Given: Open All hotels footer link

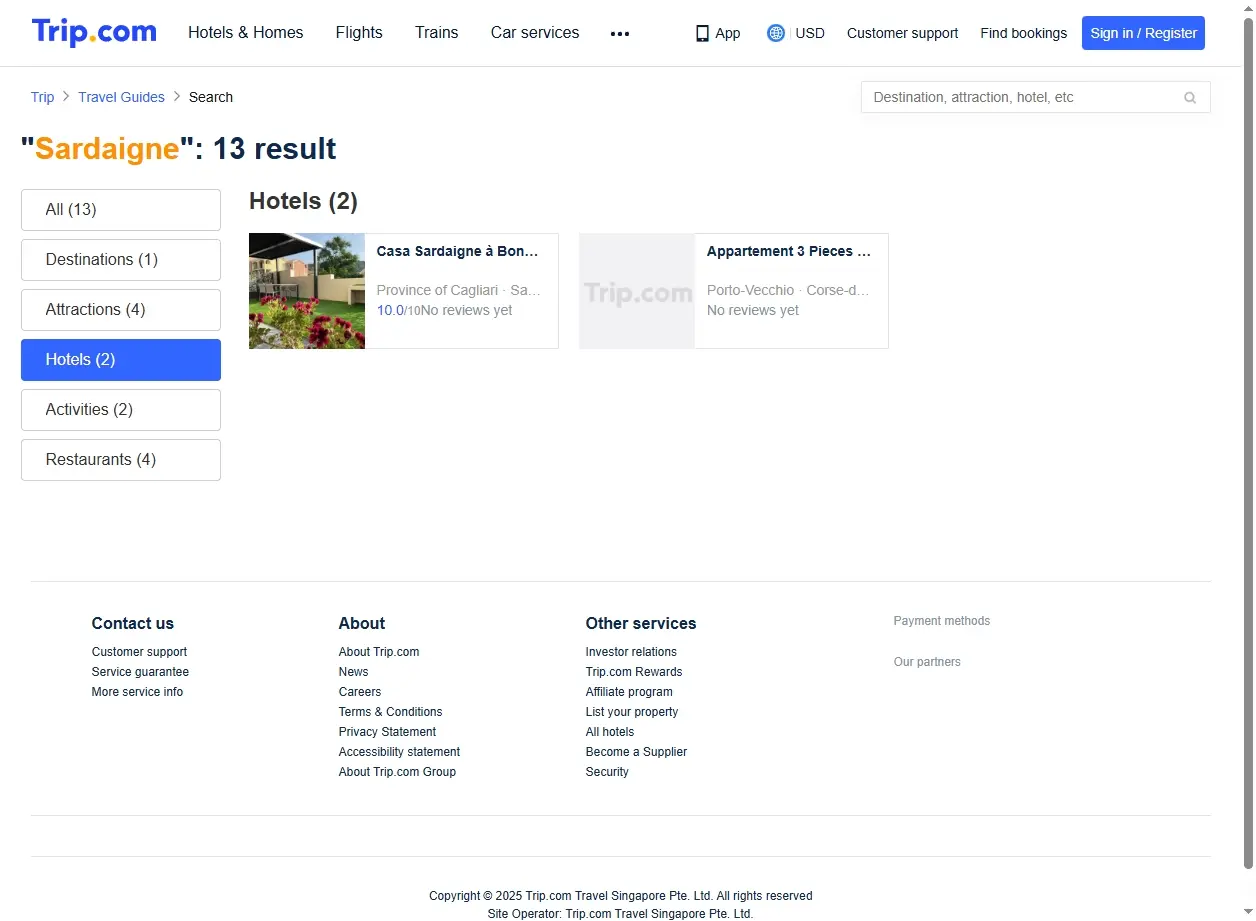Looking at the screenshot, I should (x=610, y=732).
